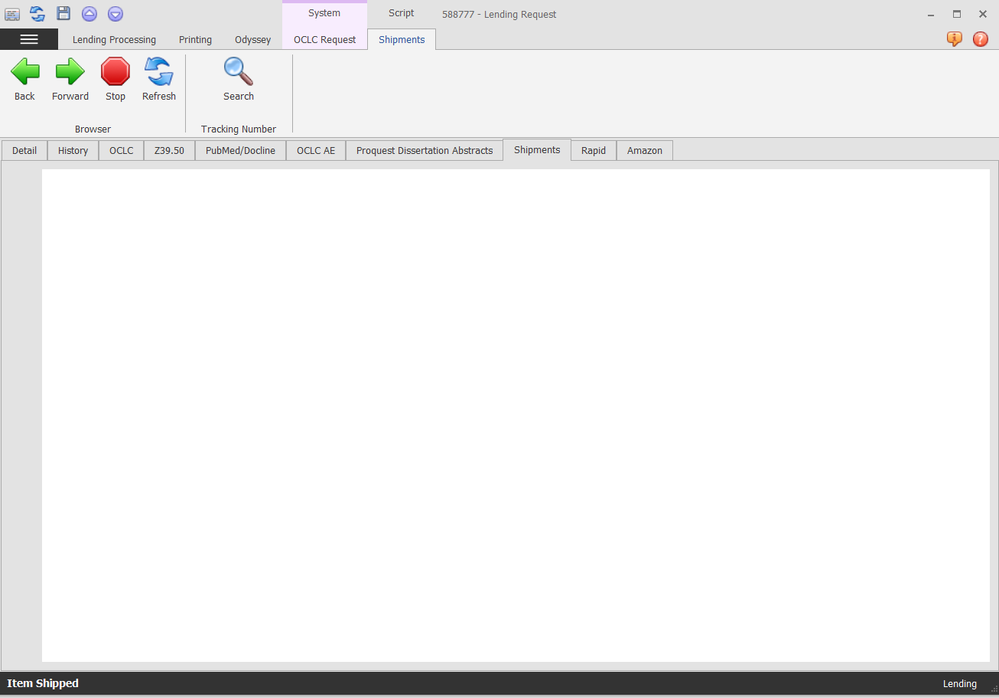
Task: Select the OCLC Request ribbon tab
Action: pyautogui.click(x=324, y=39)
